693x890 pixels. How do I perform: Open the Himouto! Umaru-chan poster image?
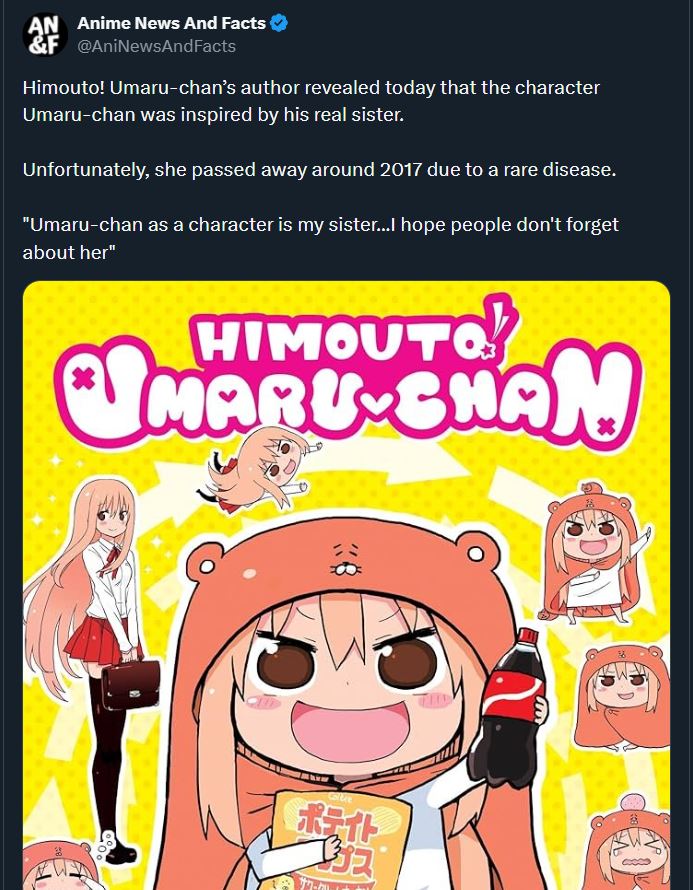346,585
